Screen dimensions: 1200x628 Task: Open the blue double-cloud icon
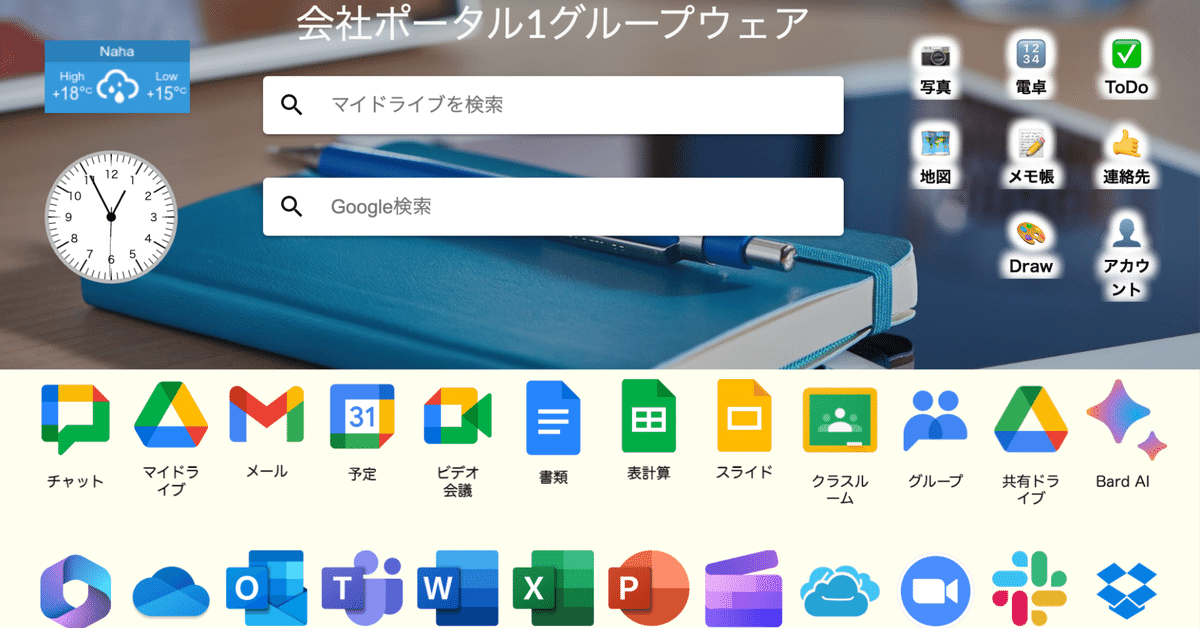tap(840, 592)
